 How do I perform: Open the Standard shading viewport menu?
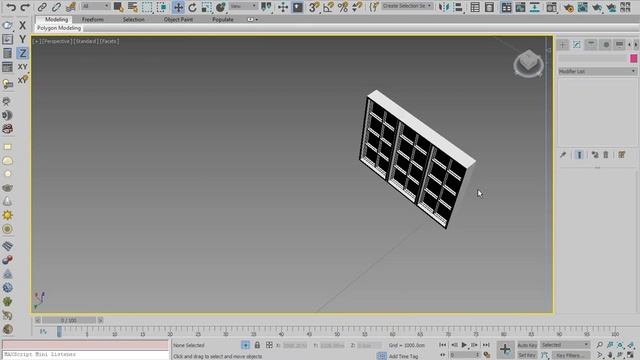[x=86, y=41]
